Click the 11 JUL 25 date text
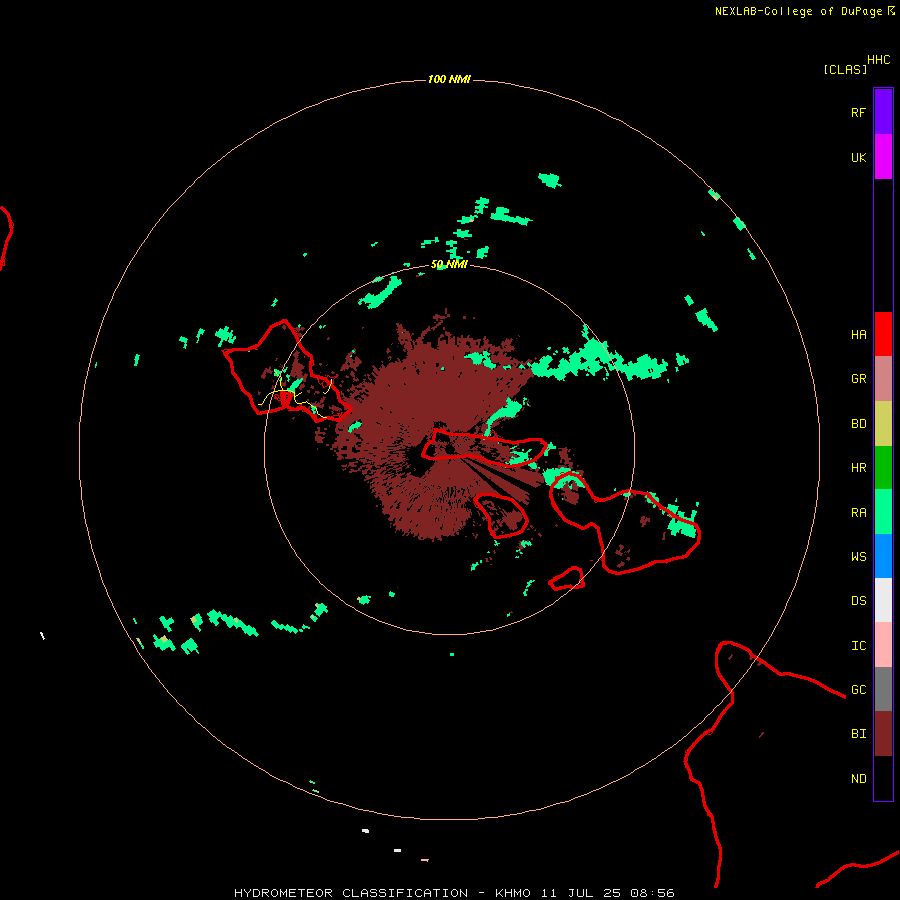 click(x=581, y=893)
